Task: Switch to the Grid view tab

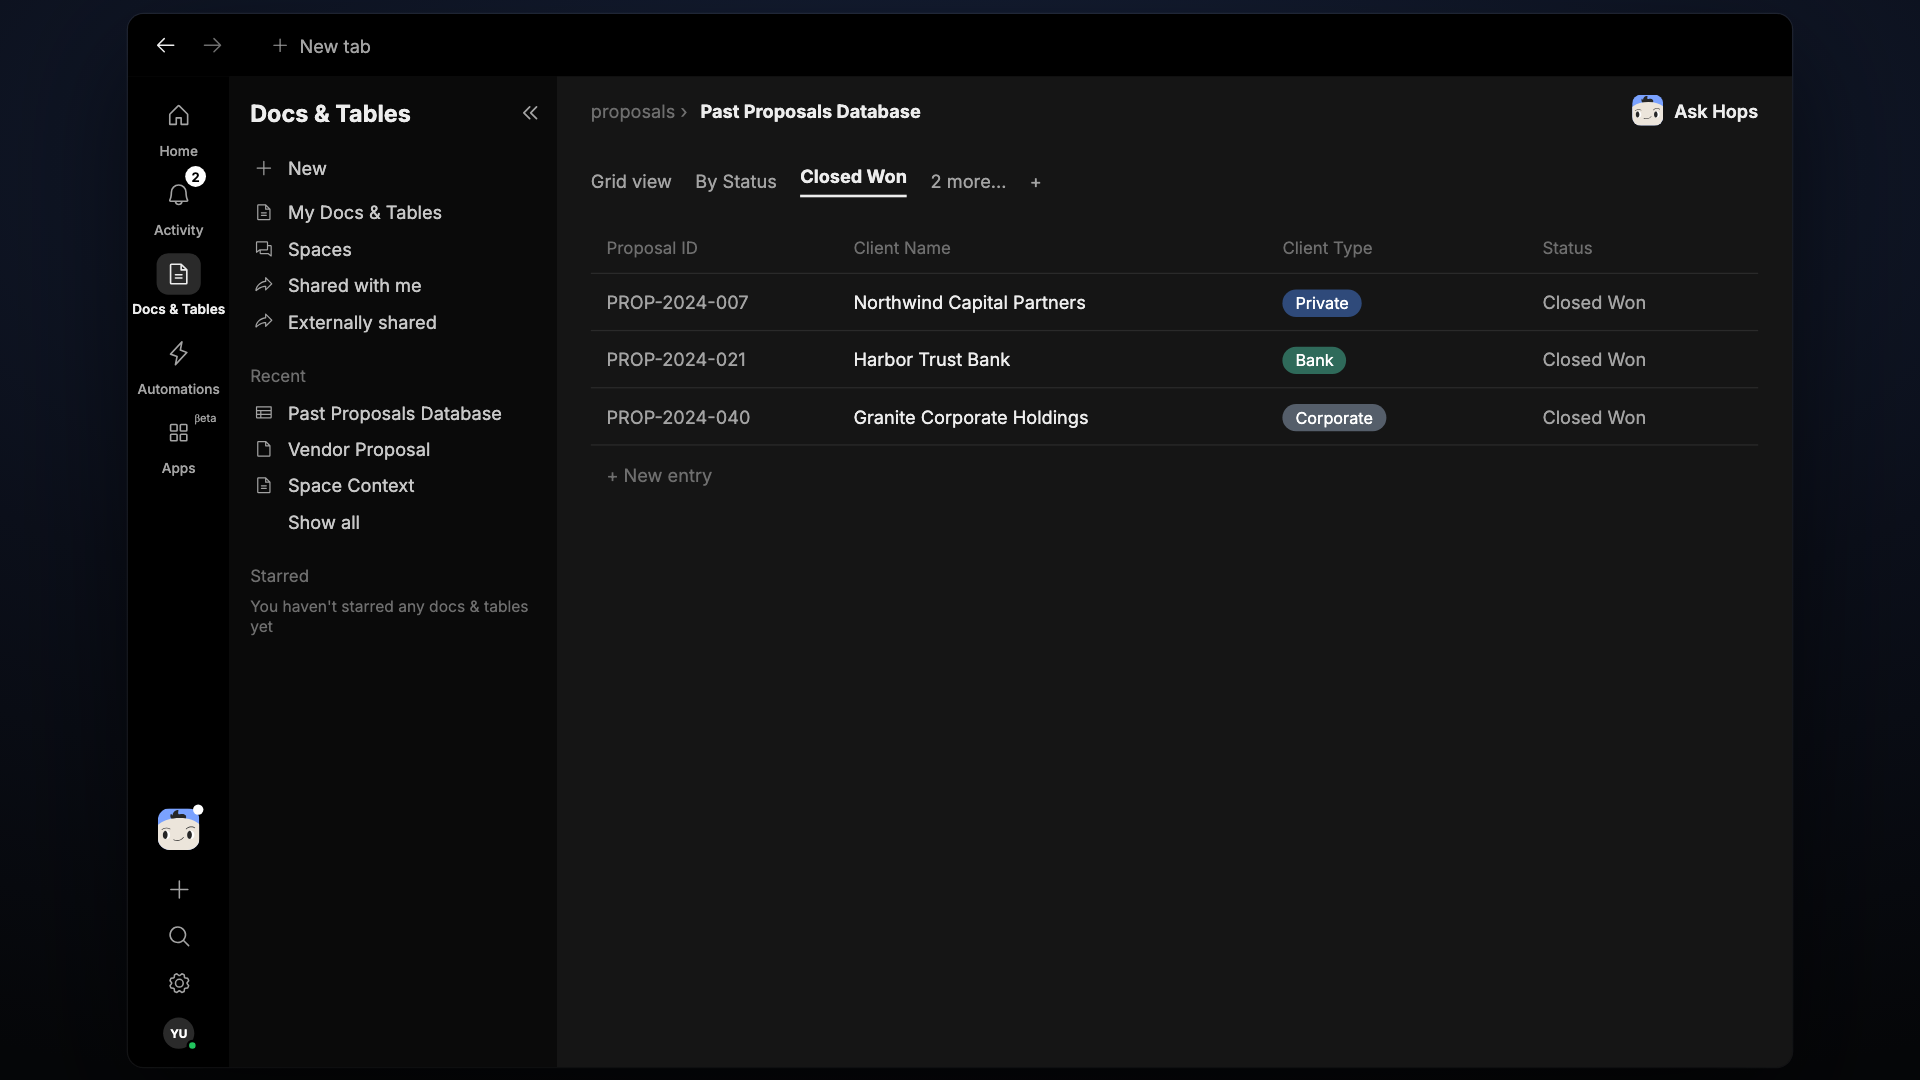Action: (x=631, y=181)
